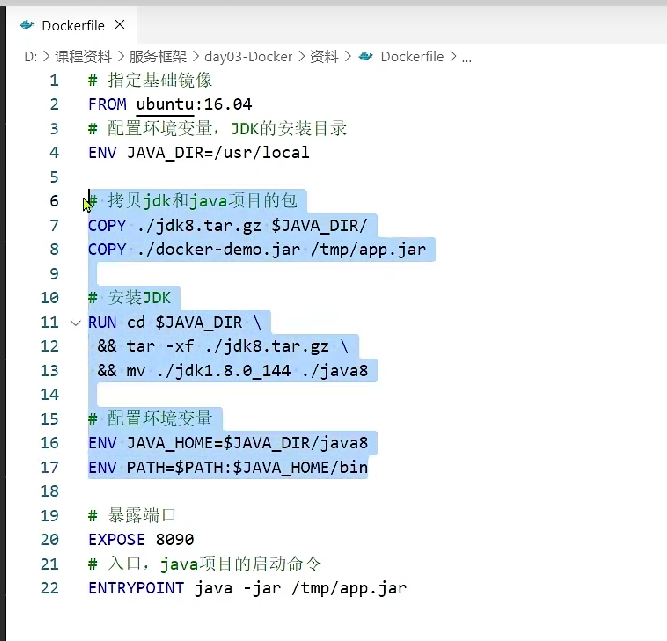Click 'ubuntu:16.04' image name
This screenshot has width=667, height=641.
pos(194,104)
